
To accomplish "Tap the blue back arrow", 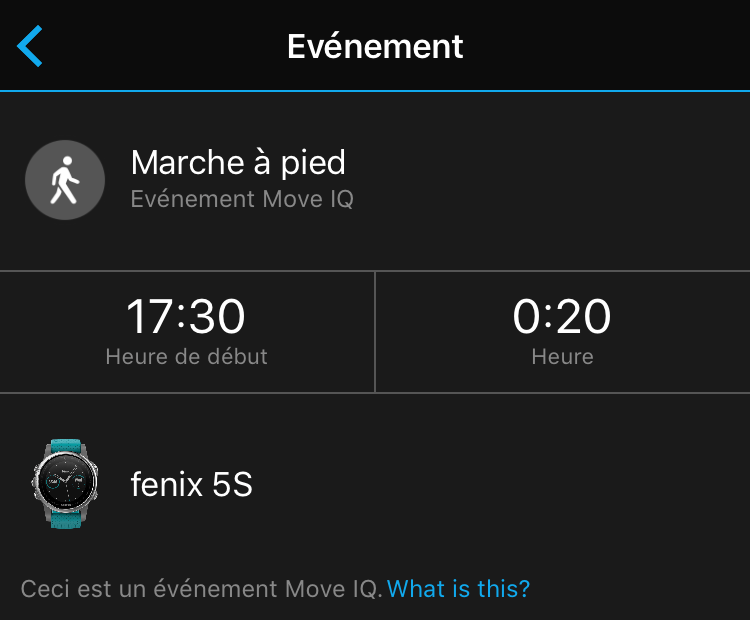I will pos(30,47).
